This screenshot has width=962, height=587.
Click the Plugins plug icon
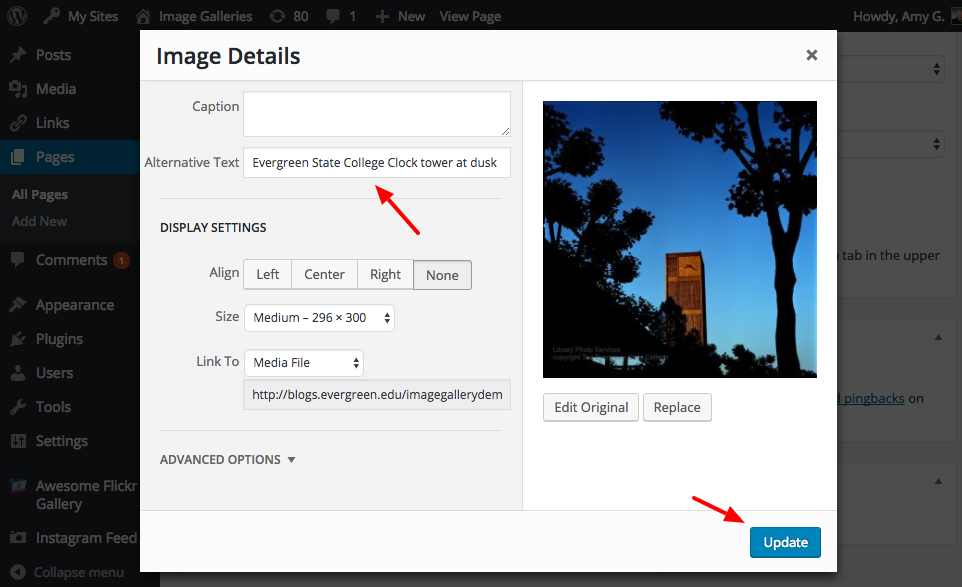tap(18, 339)
